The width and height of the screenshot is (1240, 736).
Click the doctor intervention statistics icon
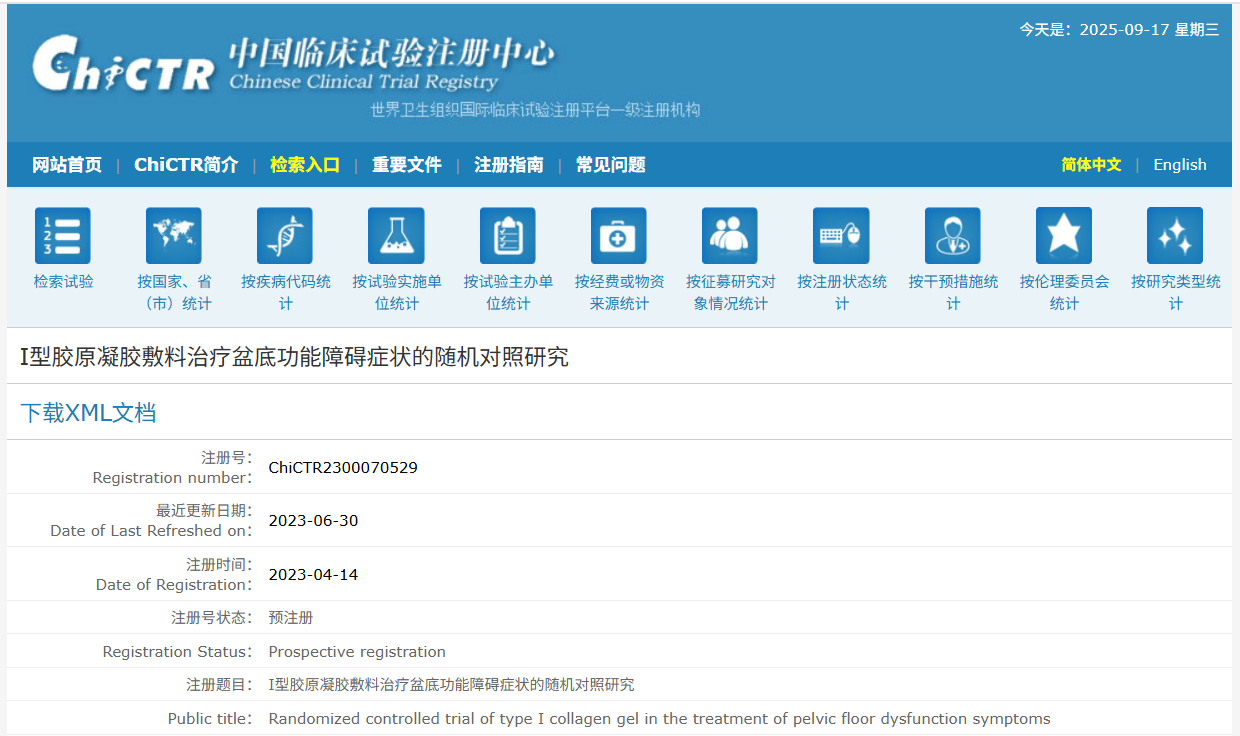953,236
